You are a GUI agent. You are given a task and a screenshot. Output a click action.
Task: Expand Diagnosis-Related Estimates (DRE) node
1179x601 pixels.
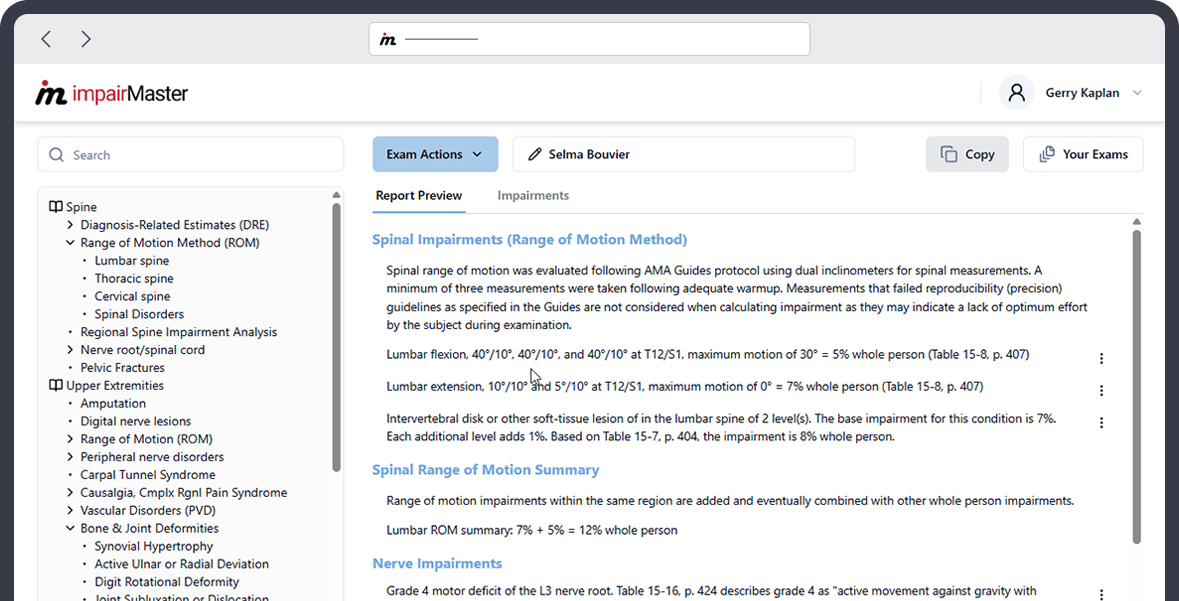(70, 225)
